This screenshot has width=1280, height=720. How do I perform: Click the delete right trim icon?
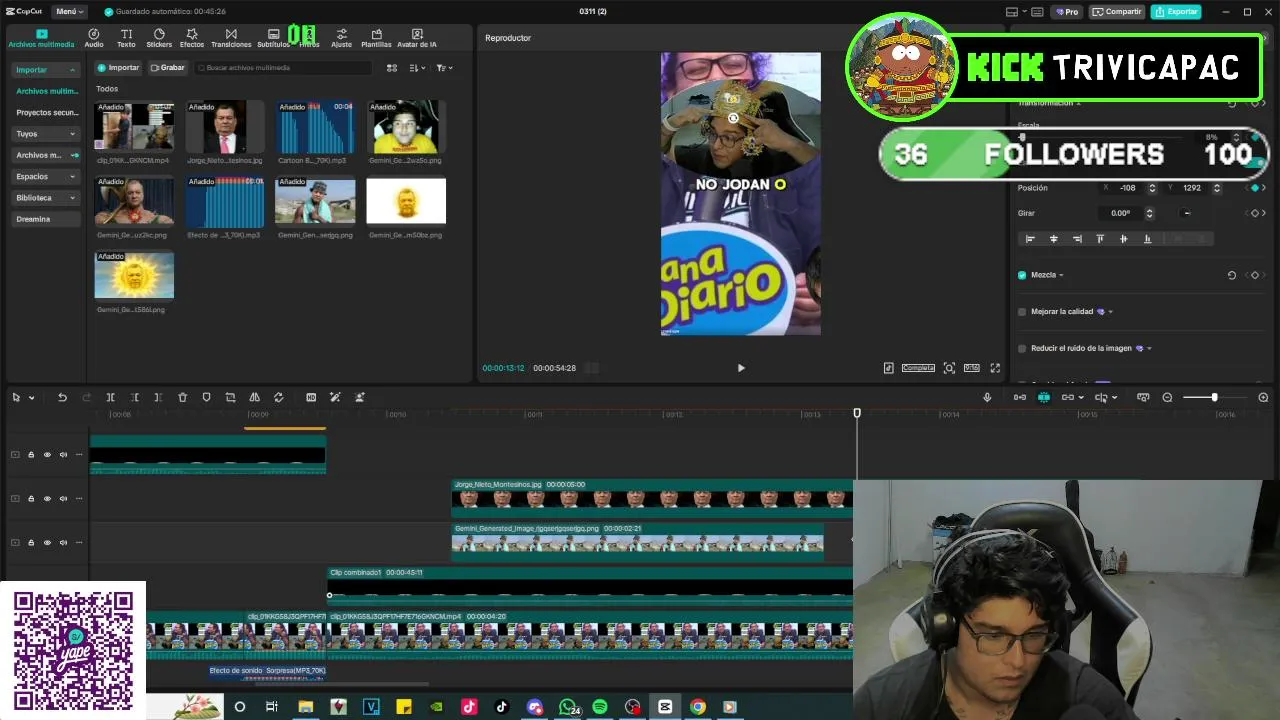click(158, 397)
